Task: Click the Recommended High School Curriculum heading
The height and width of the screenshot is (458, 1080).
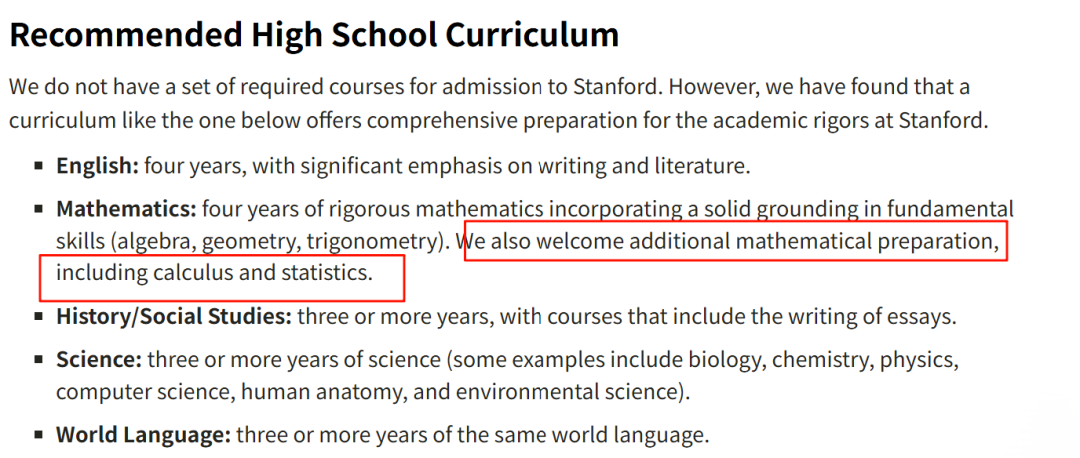Action: [x=314, y=35]
